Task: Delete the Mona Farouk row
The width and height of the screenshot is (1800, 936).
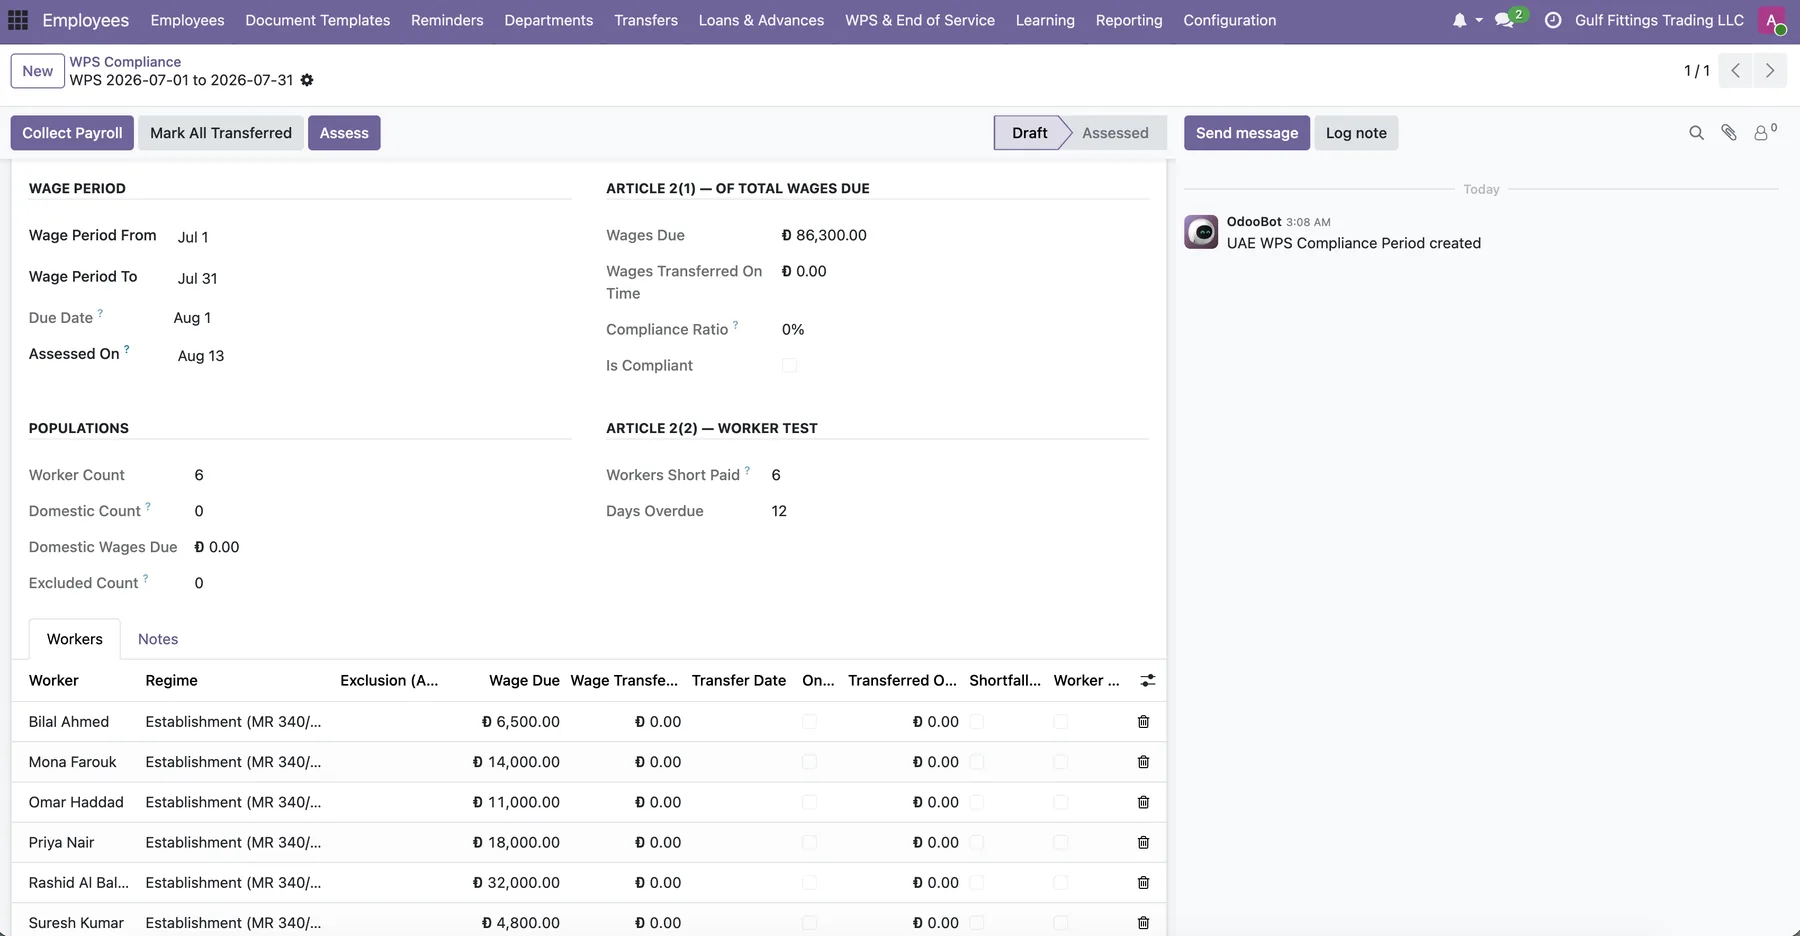Action: point(1144,762)
